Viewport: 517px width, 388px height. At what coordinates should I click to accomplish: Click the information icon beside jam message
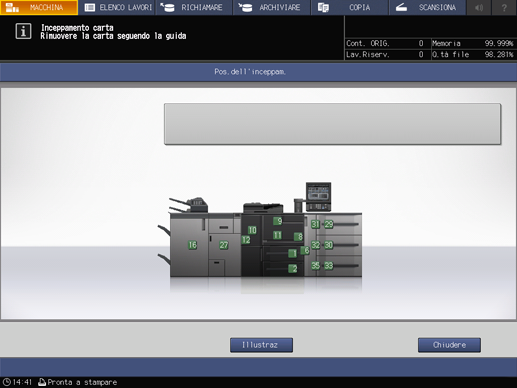click(23, 31)
